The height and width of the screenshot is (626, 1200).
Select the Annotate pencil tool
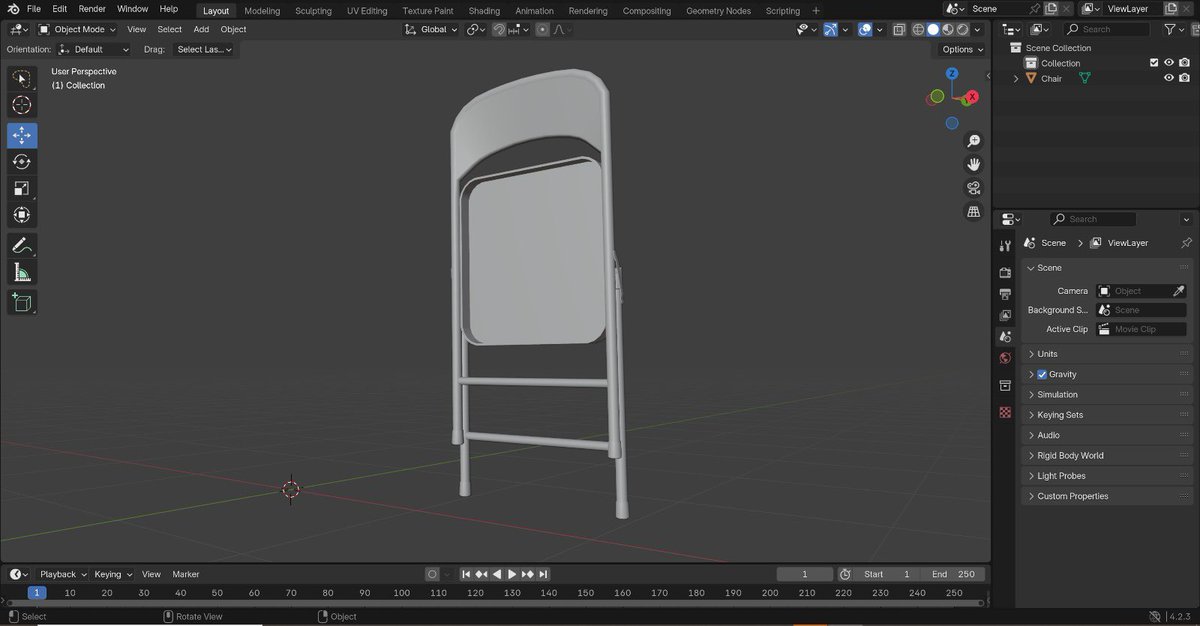22,245
